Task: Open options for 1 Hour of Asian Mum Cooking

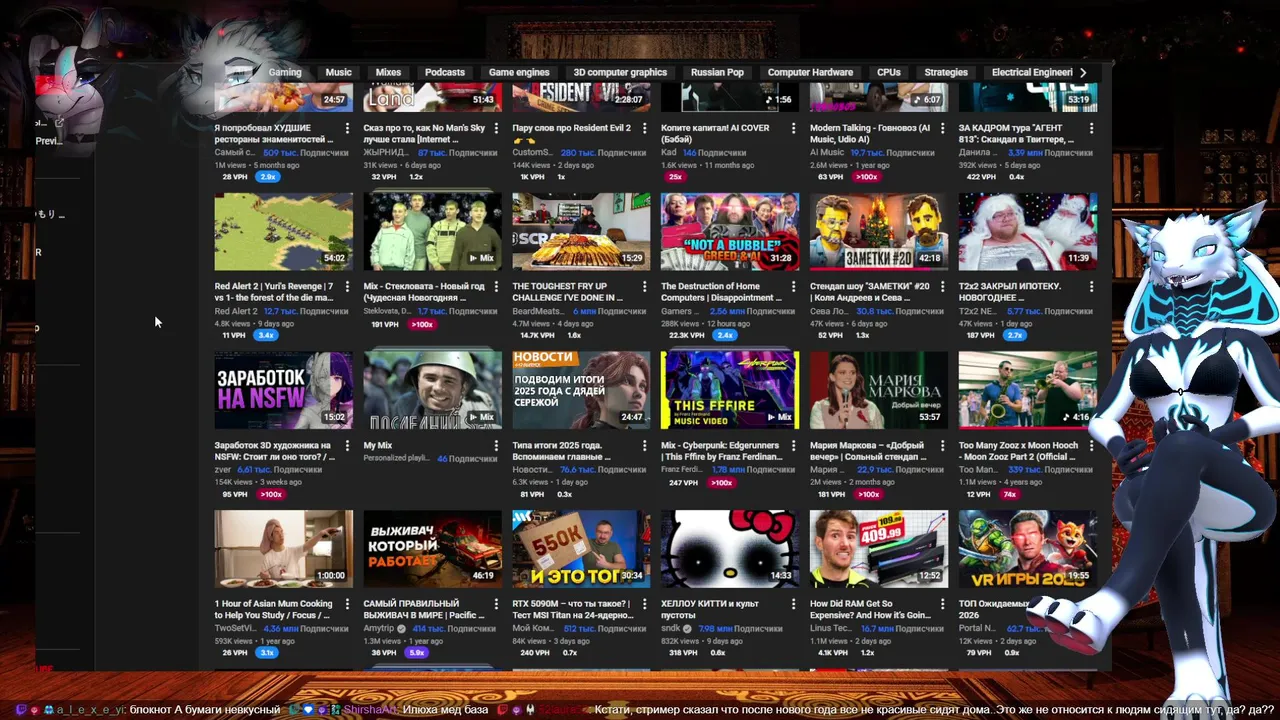Action: 347,605
